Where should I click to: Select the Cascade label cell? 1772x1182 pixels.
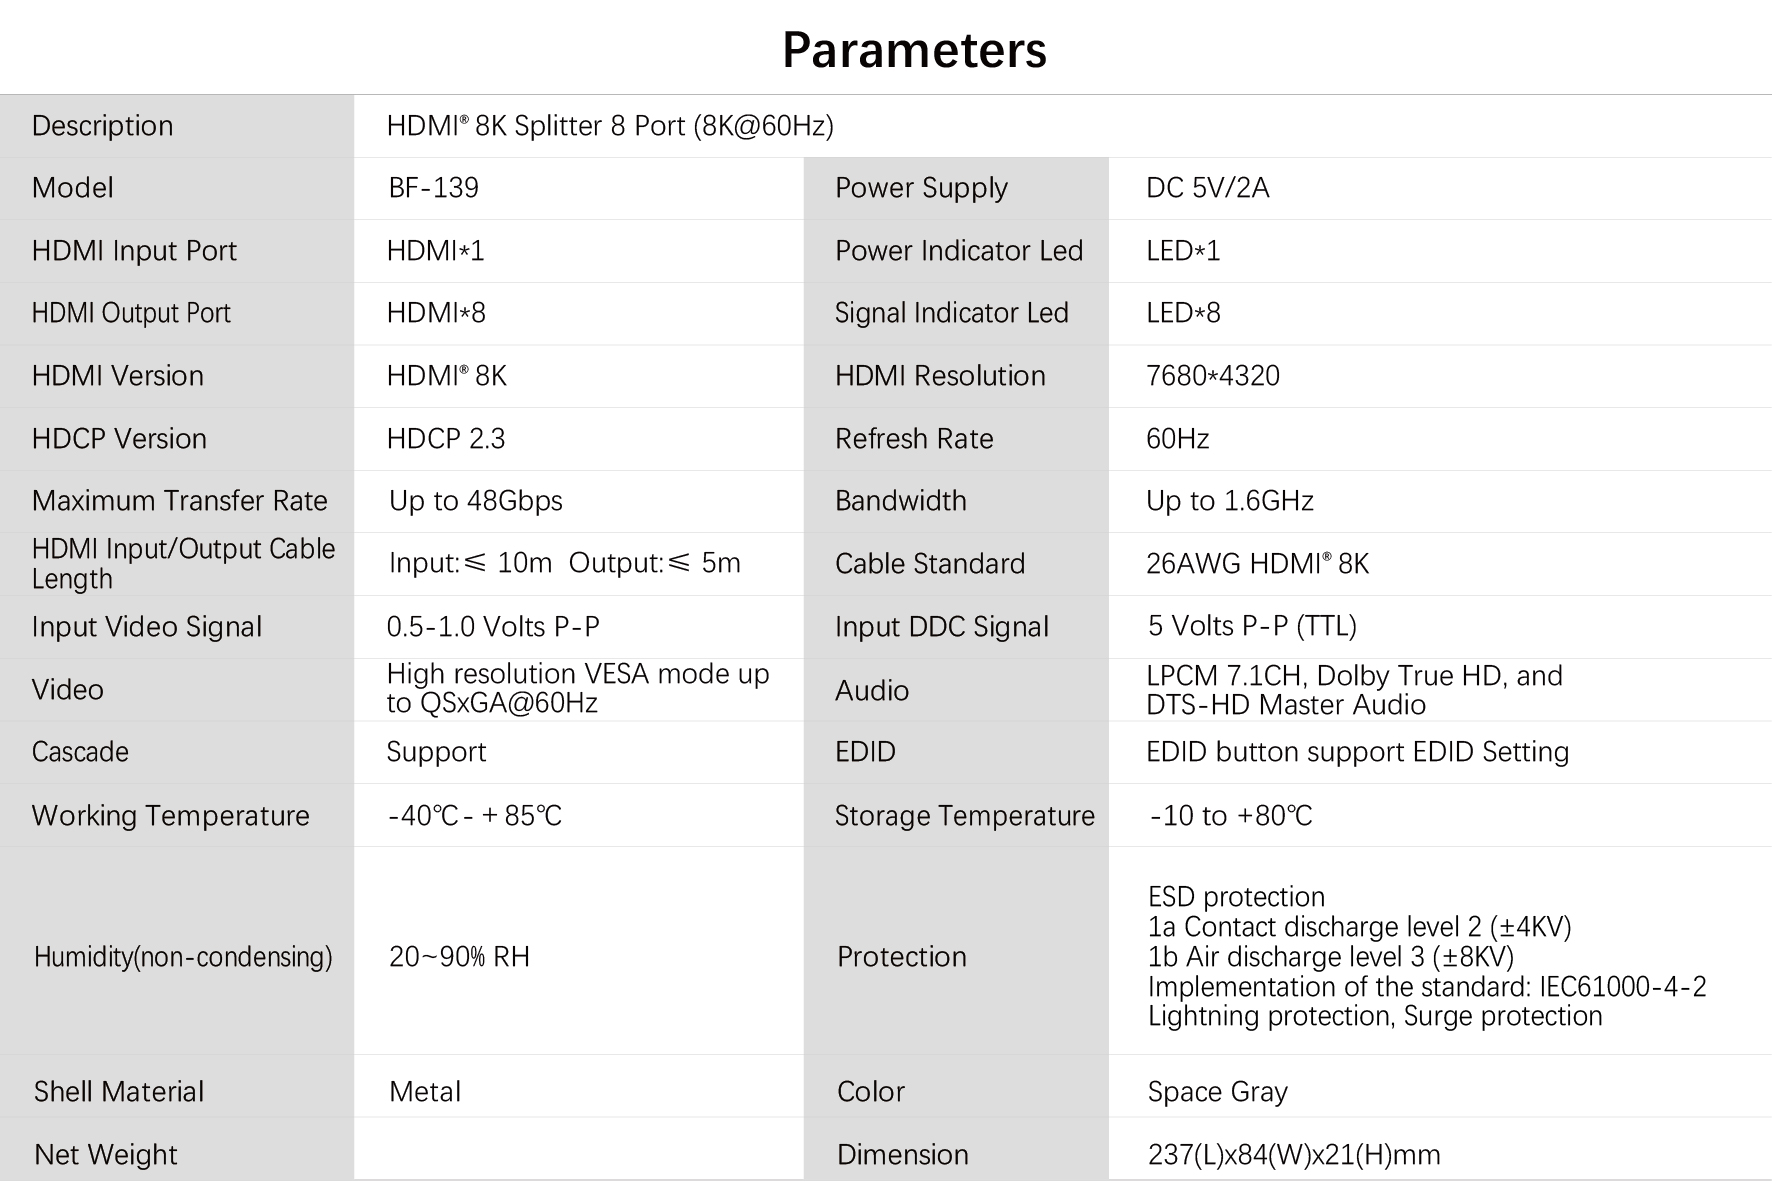[x=177, y=752]
